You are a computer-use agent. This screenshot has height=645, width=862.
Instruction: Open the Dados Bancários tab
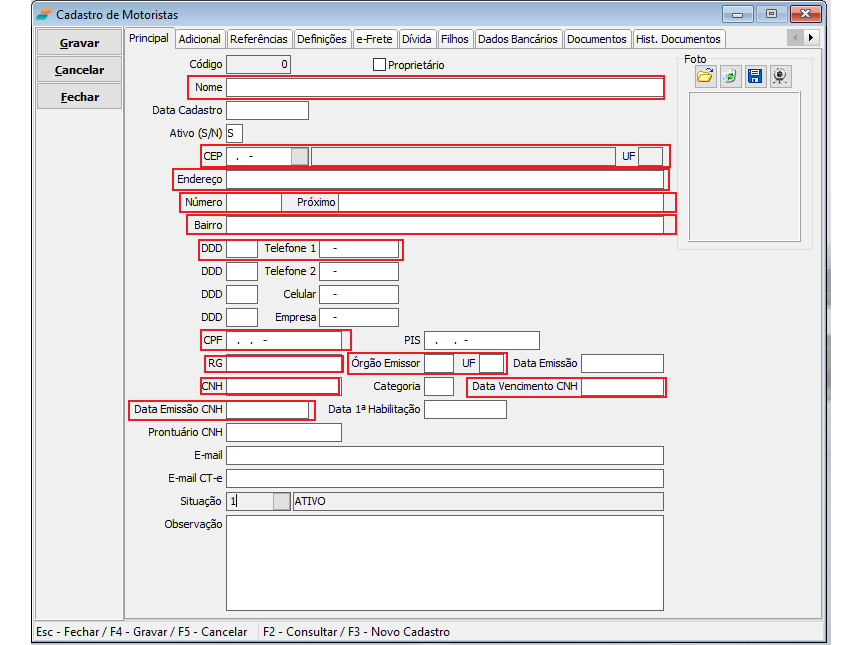pos(517,39)
